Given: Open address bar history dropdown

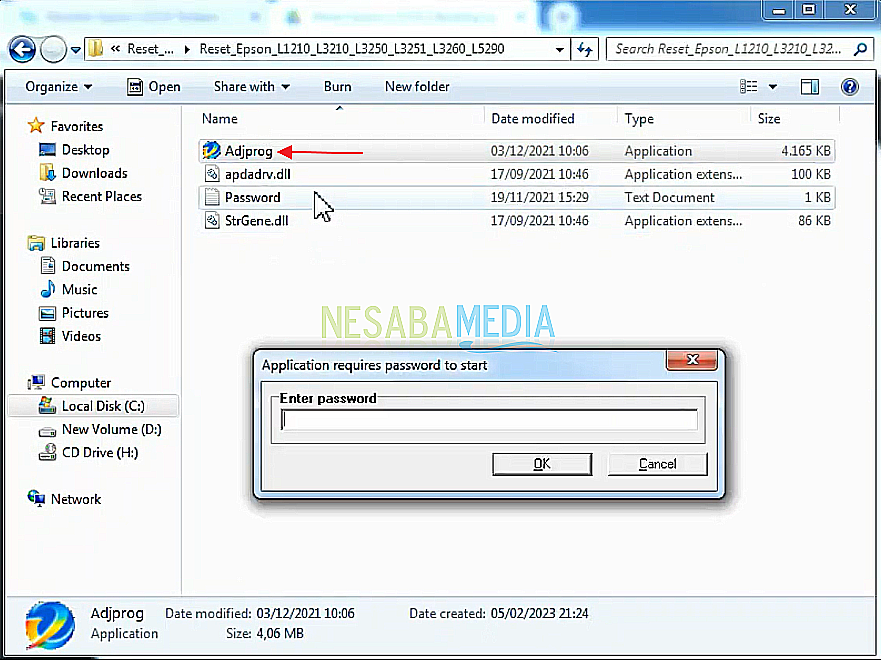Looking at the screenshot, I should click(x=558, y=48).
